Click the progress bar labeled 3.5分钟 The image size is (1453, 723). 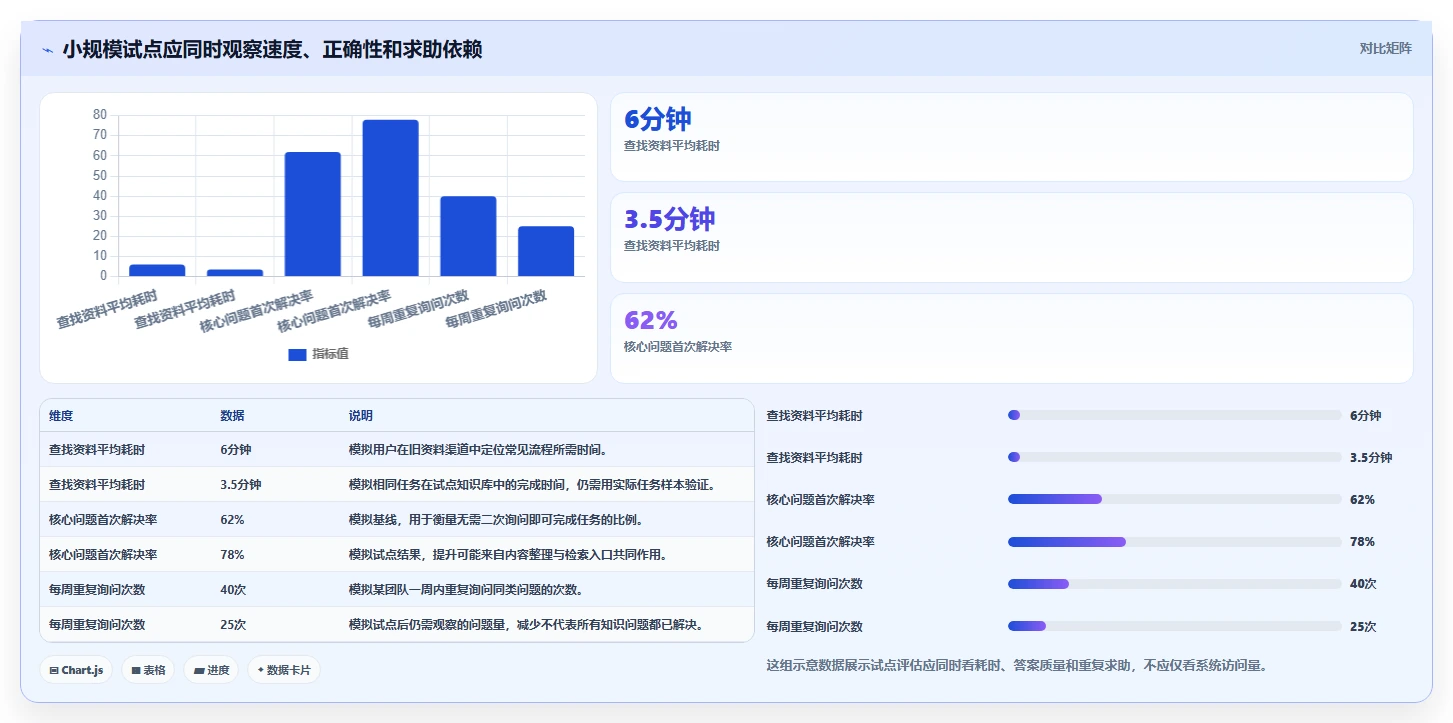coord(1175,457)
